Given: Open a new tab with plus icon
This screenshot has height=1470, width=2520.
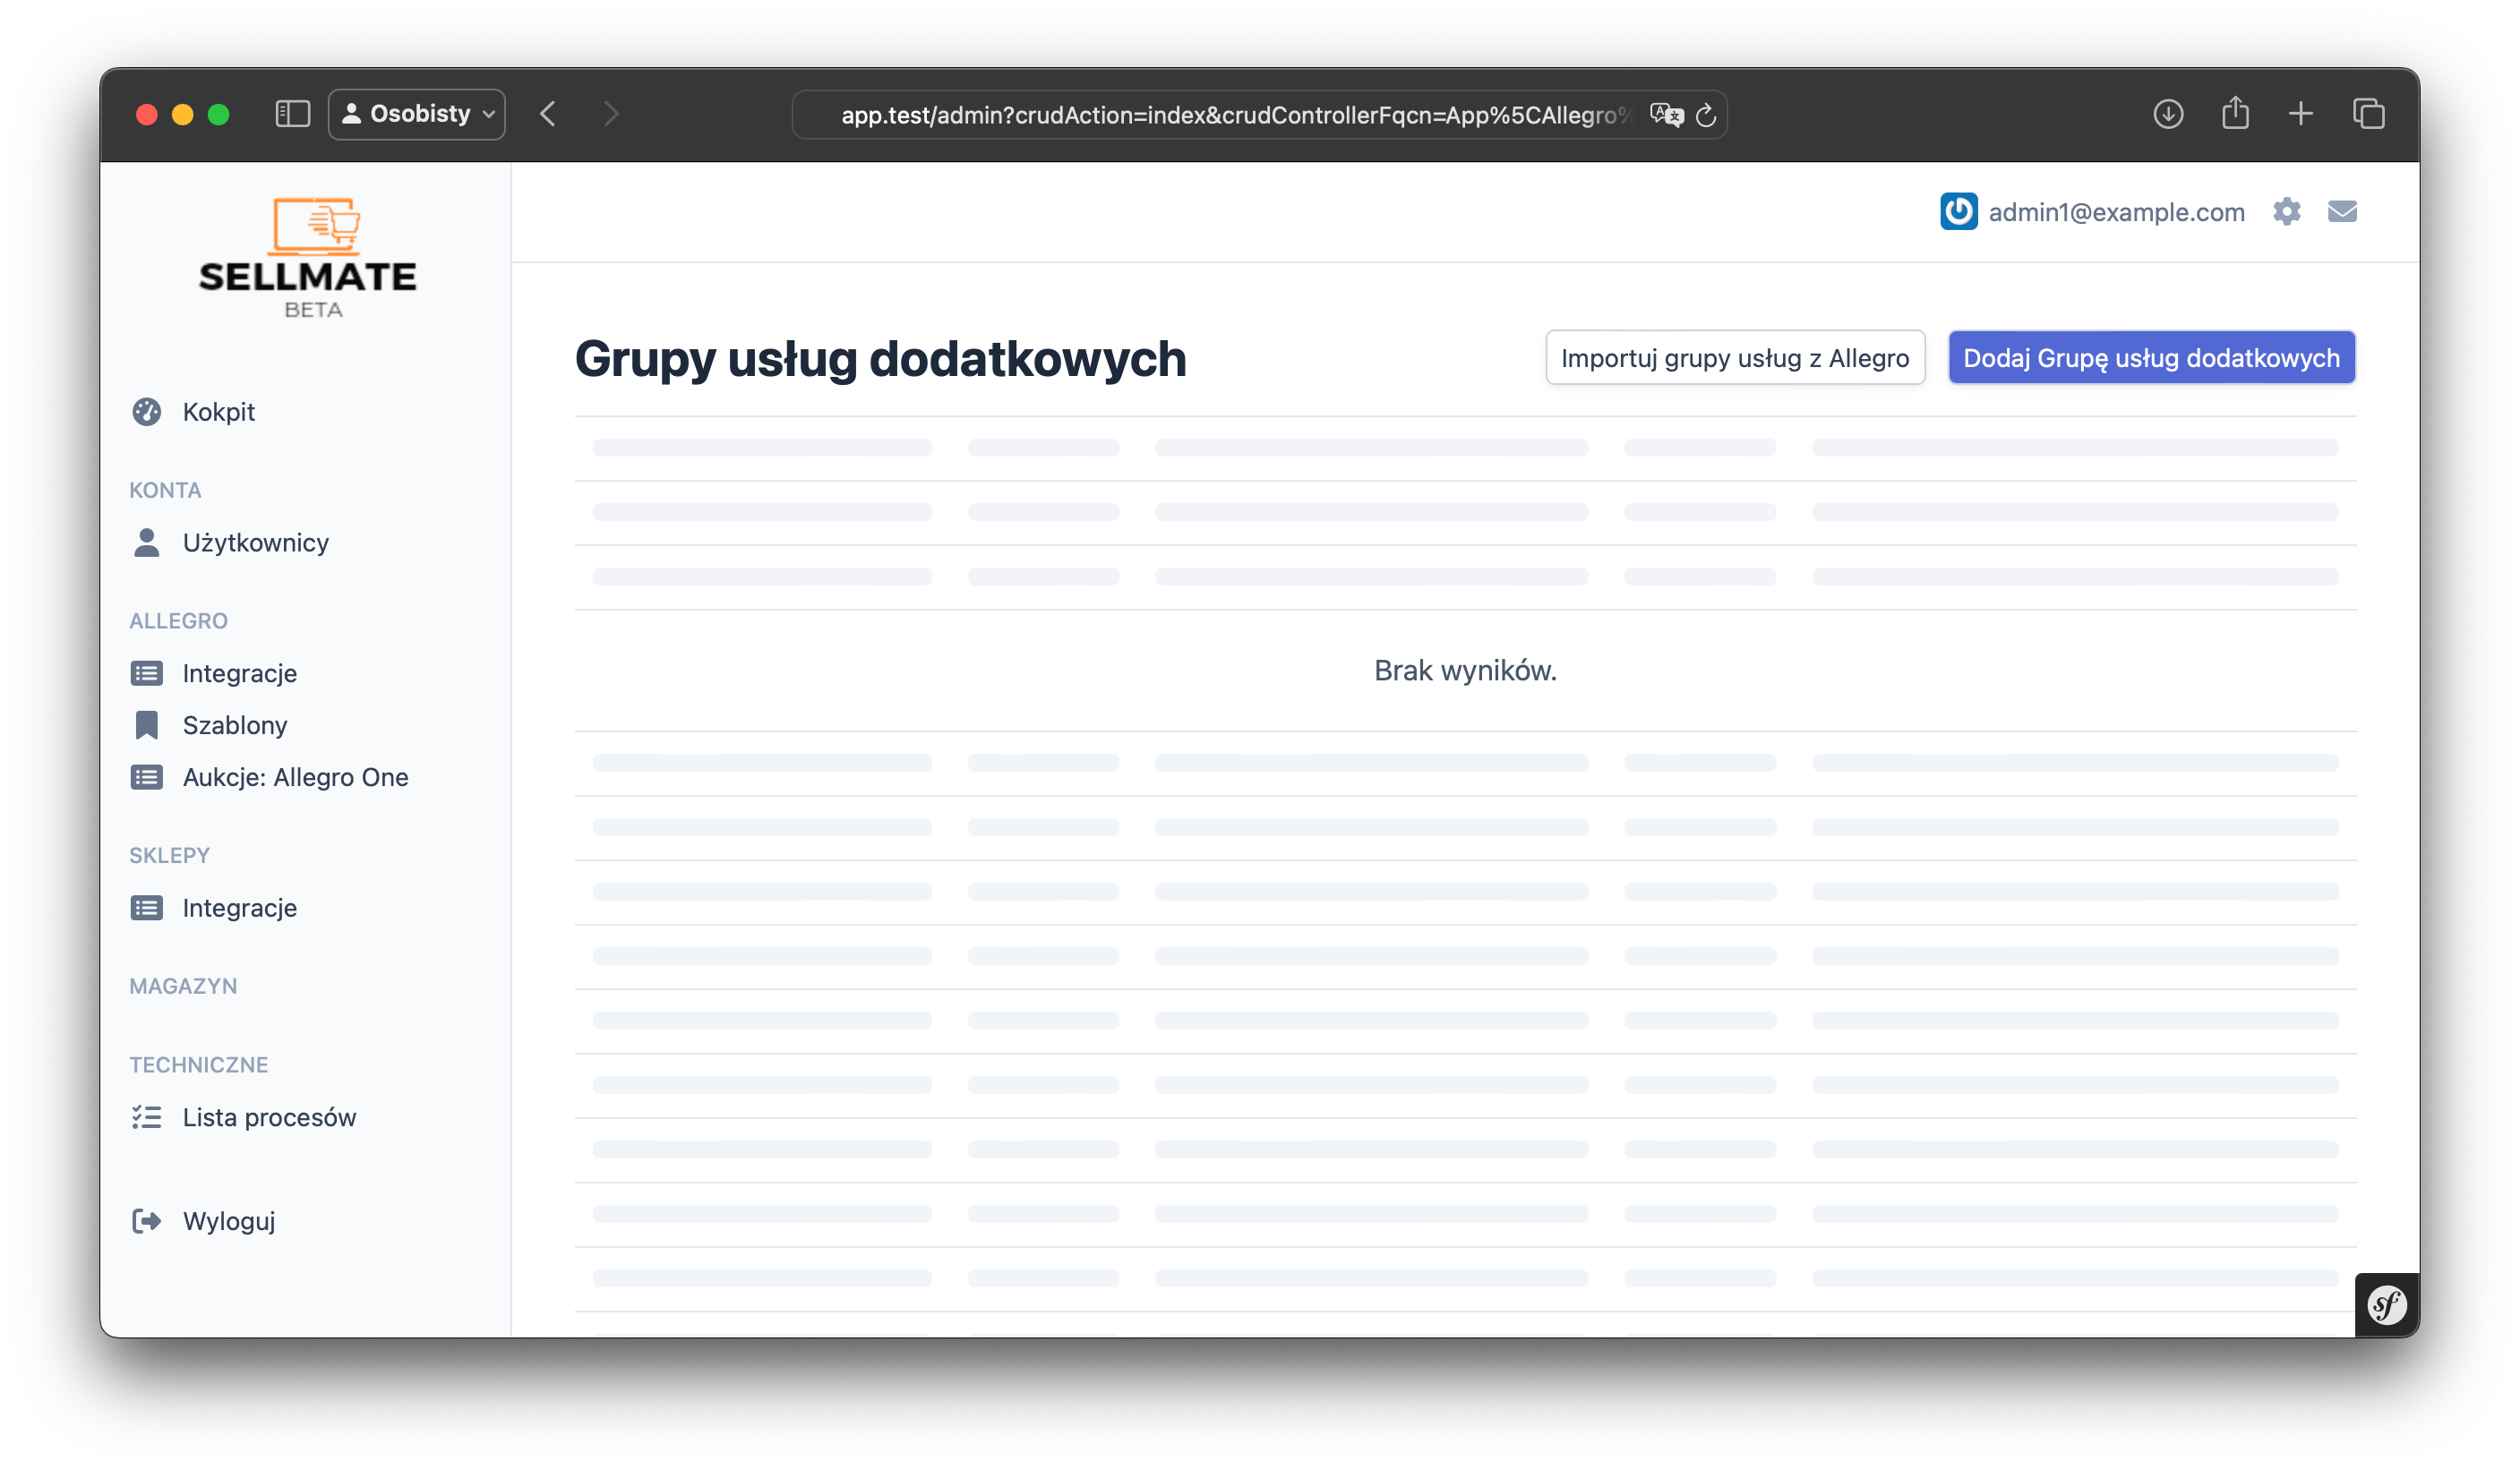Looking at the screenshot, I should [x=2301, y=114].
